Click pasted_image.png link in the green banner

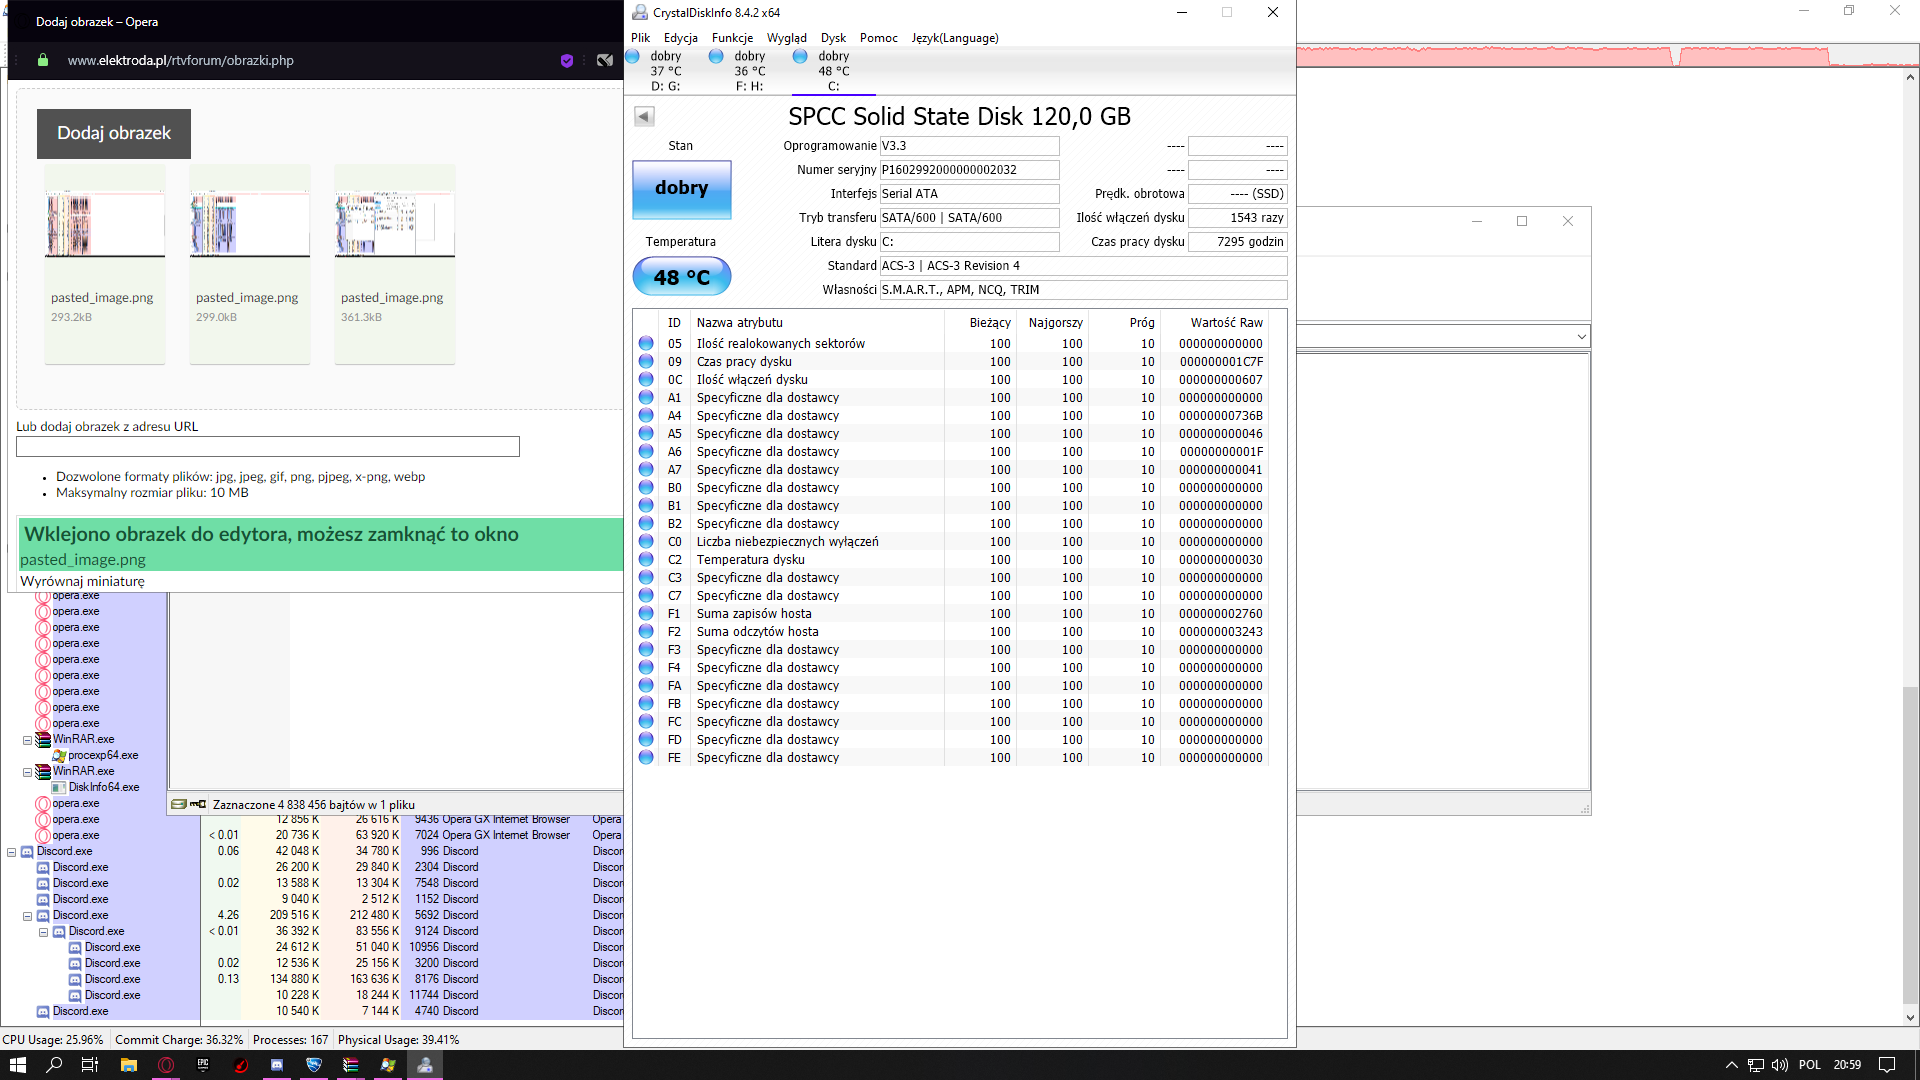coord(83,560)
